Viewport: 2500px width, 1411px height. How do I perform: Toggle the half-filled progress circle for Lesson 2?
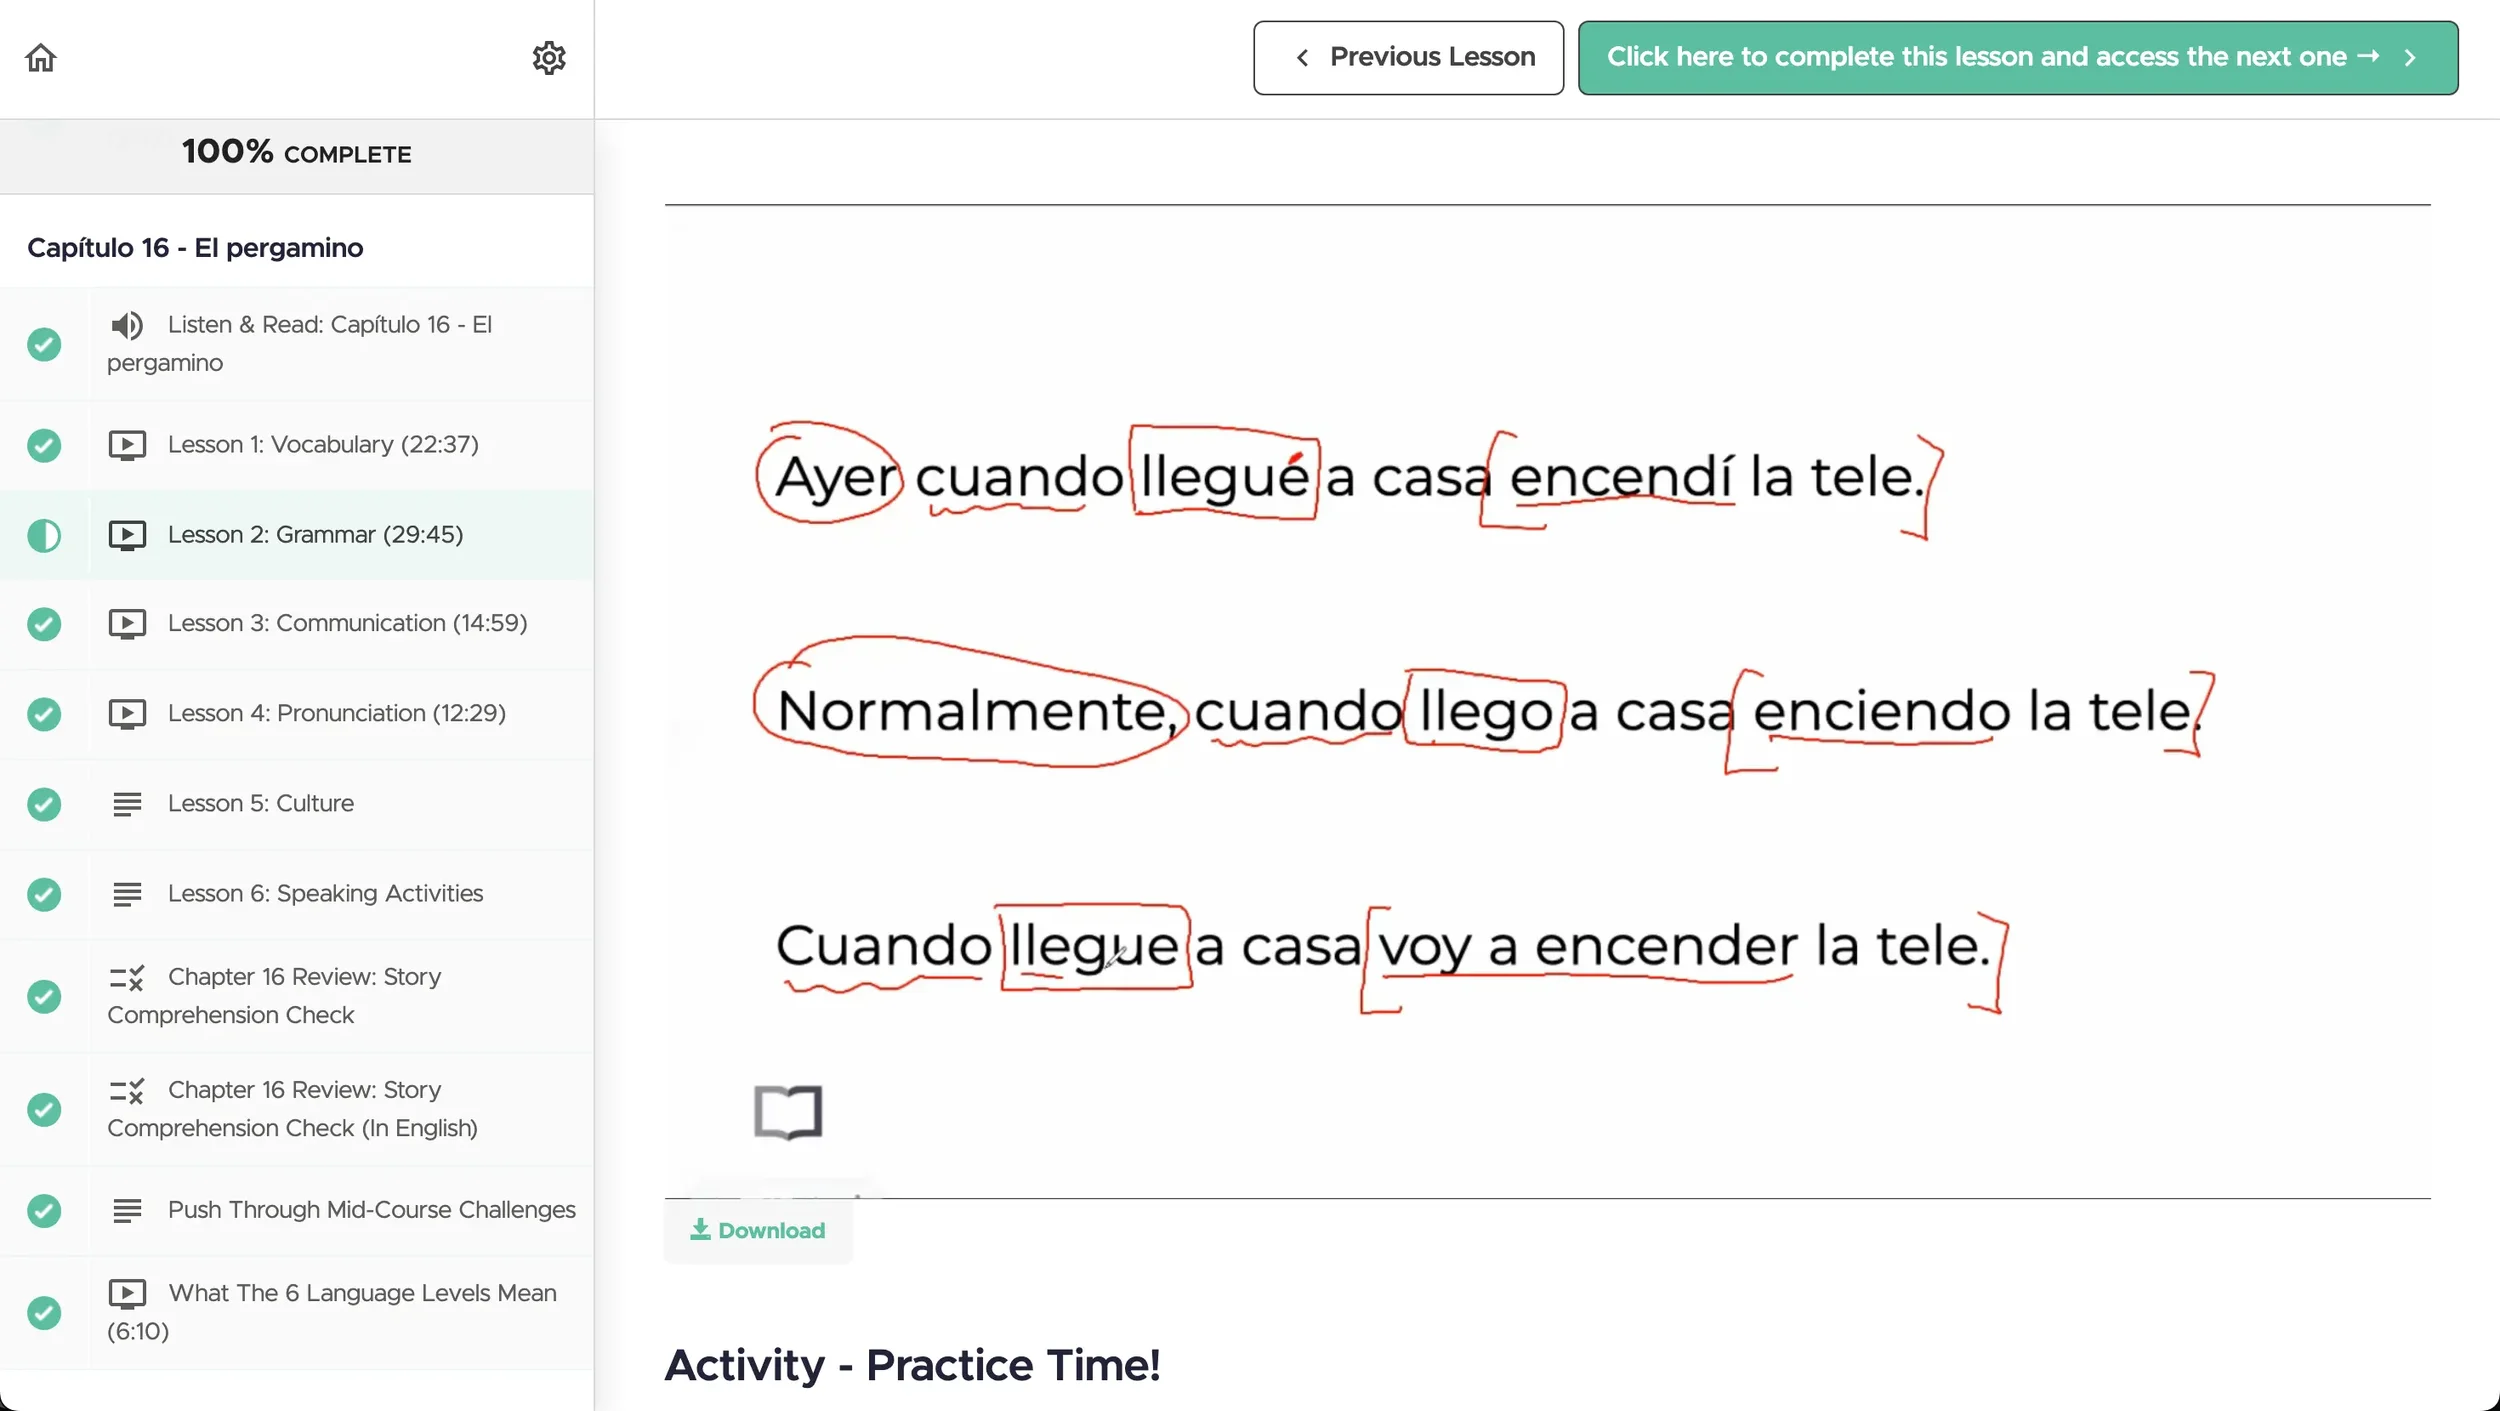pos(43,535)
